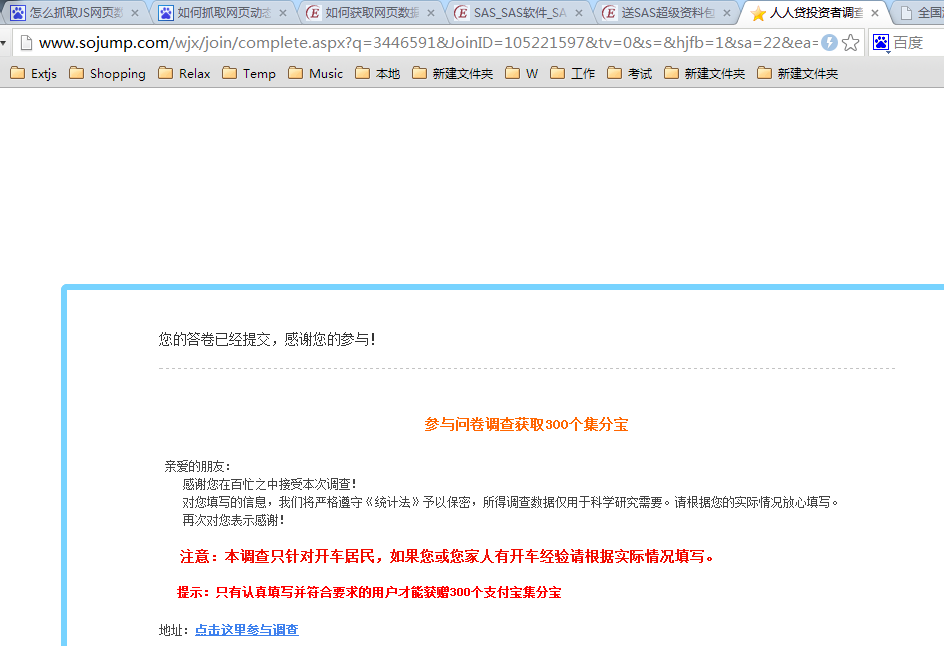Click the page icon in address bar
The width and height of the screenshot is (944, 646).
(x=26, y=43)
